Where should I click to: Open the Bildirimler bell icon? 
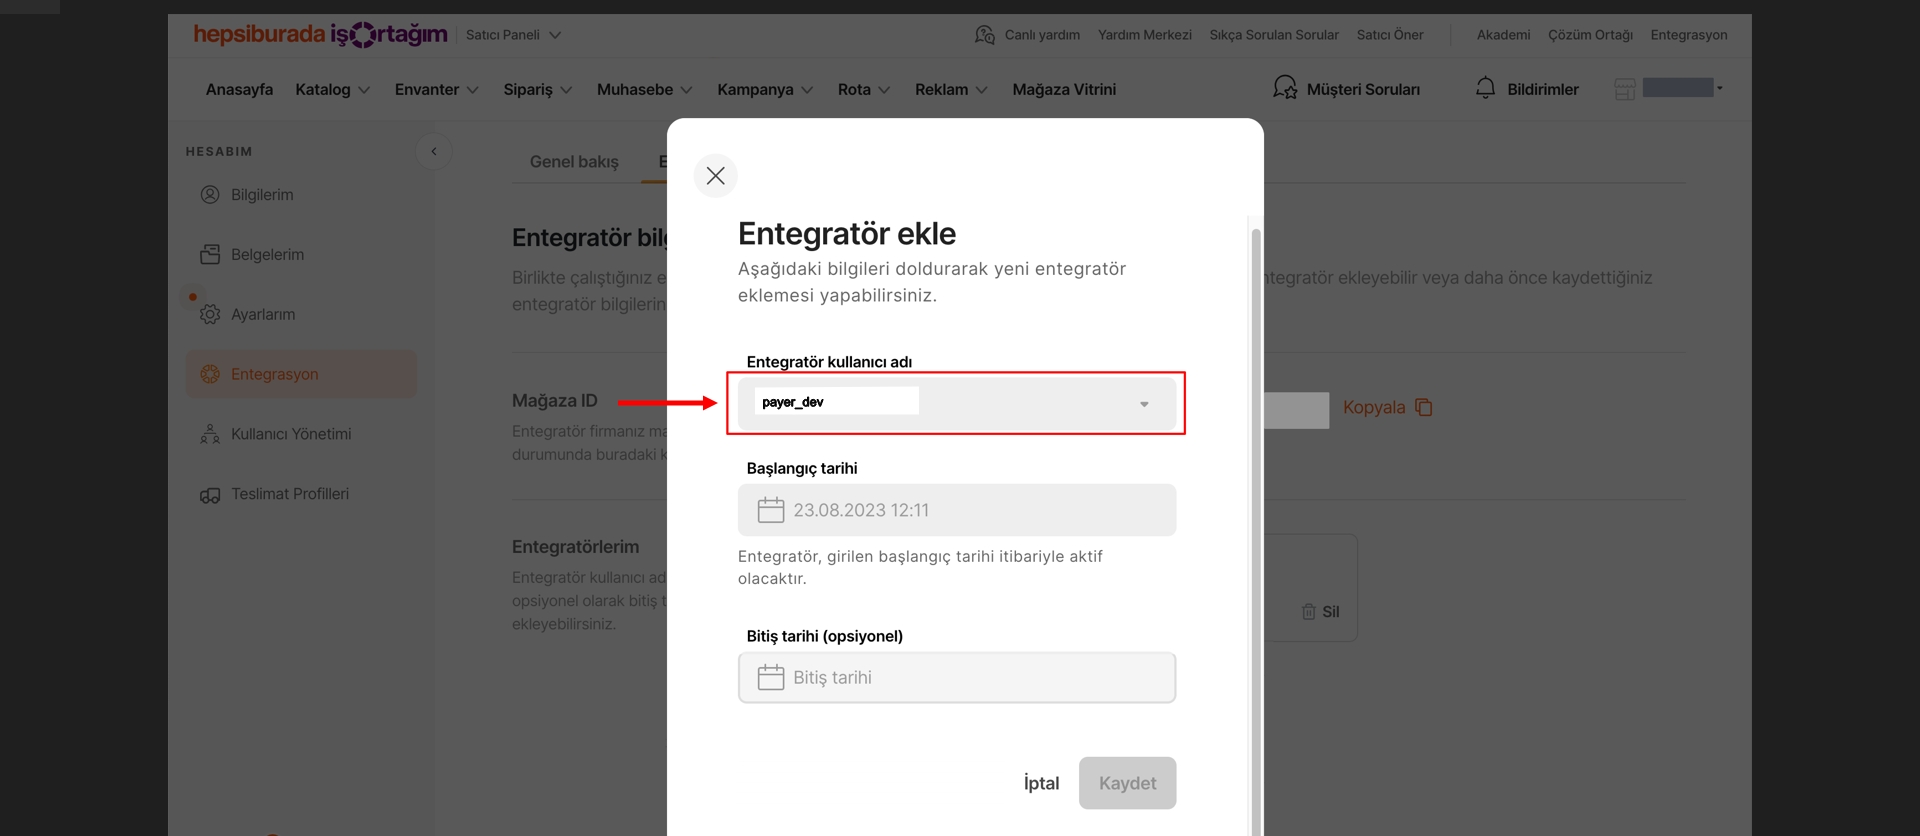tap(1485, 89)
